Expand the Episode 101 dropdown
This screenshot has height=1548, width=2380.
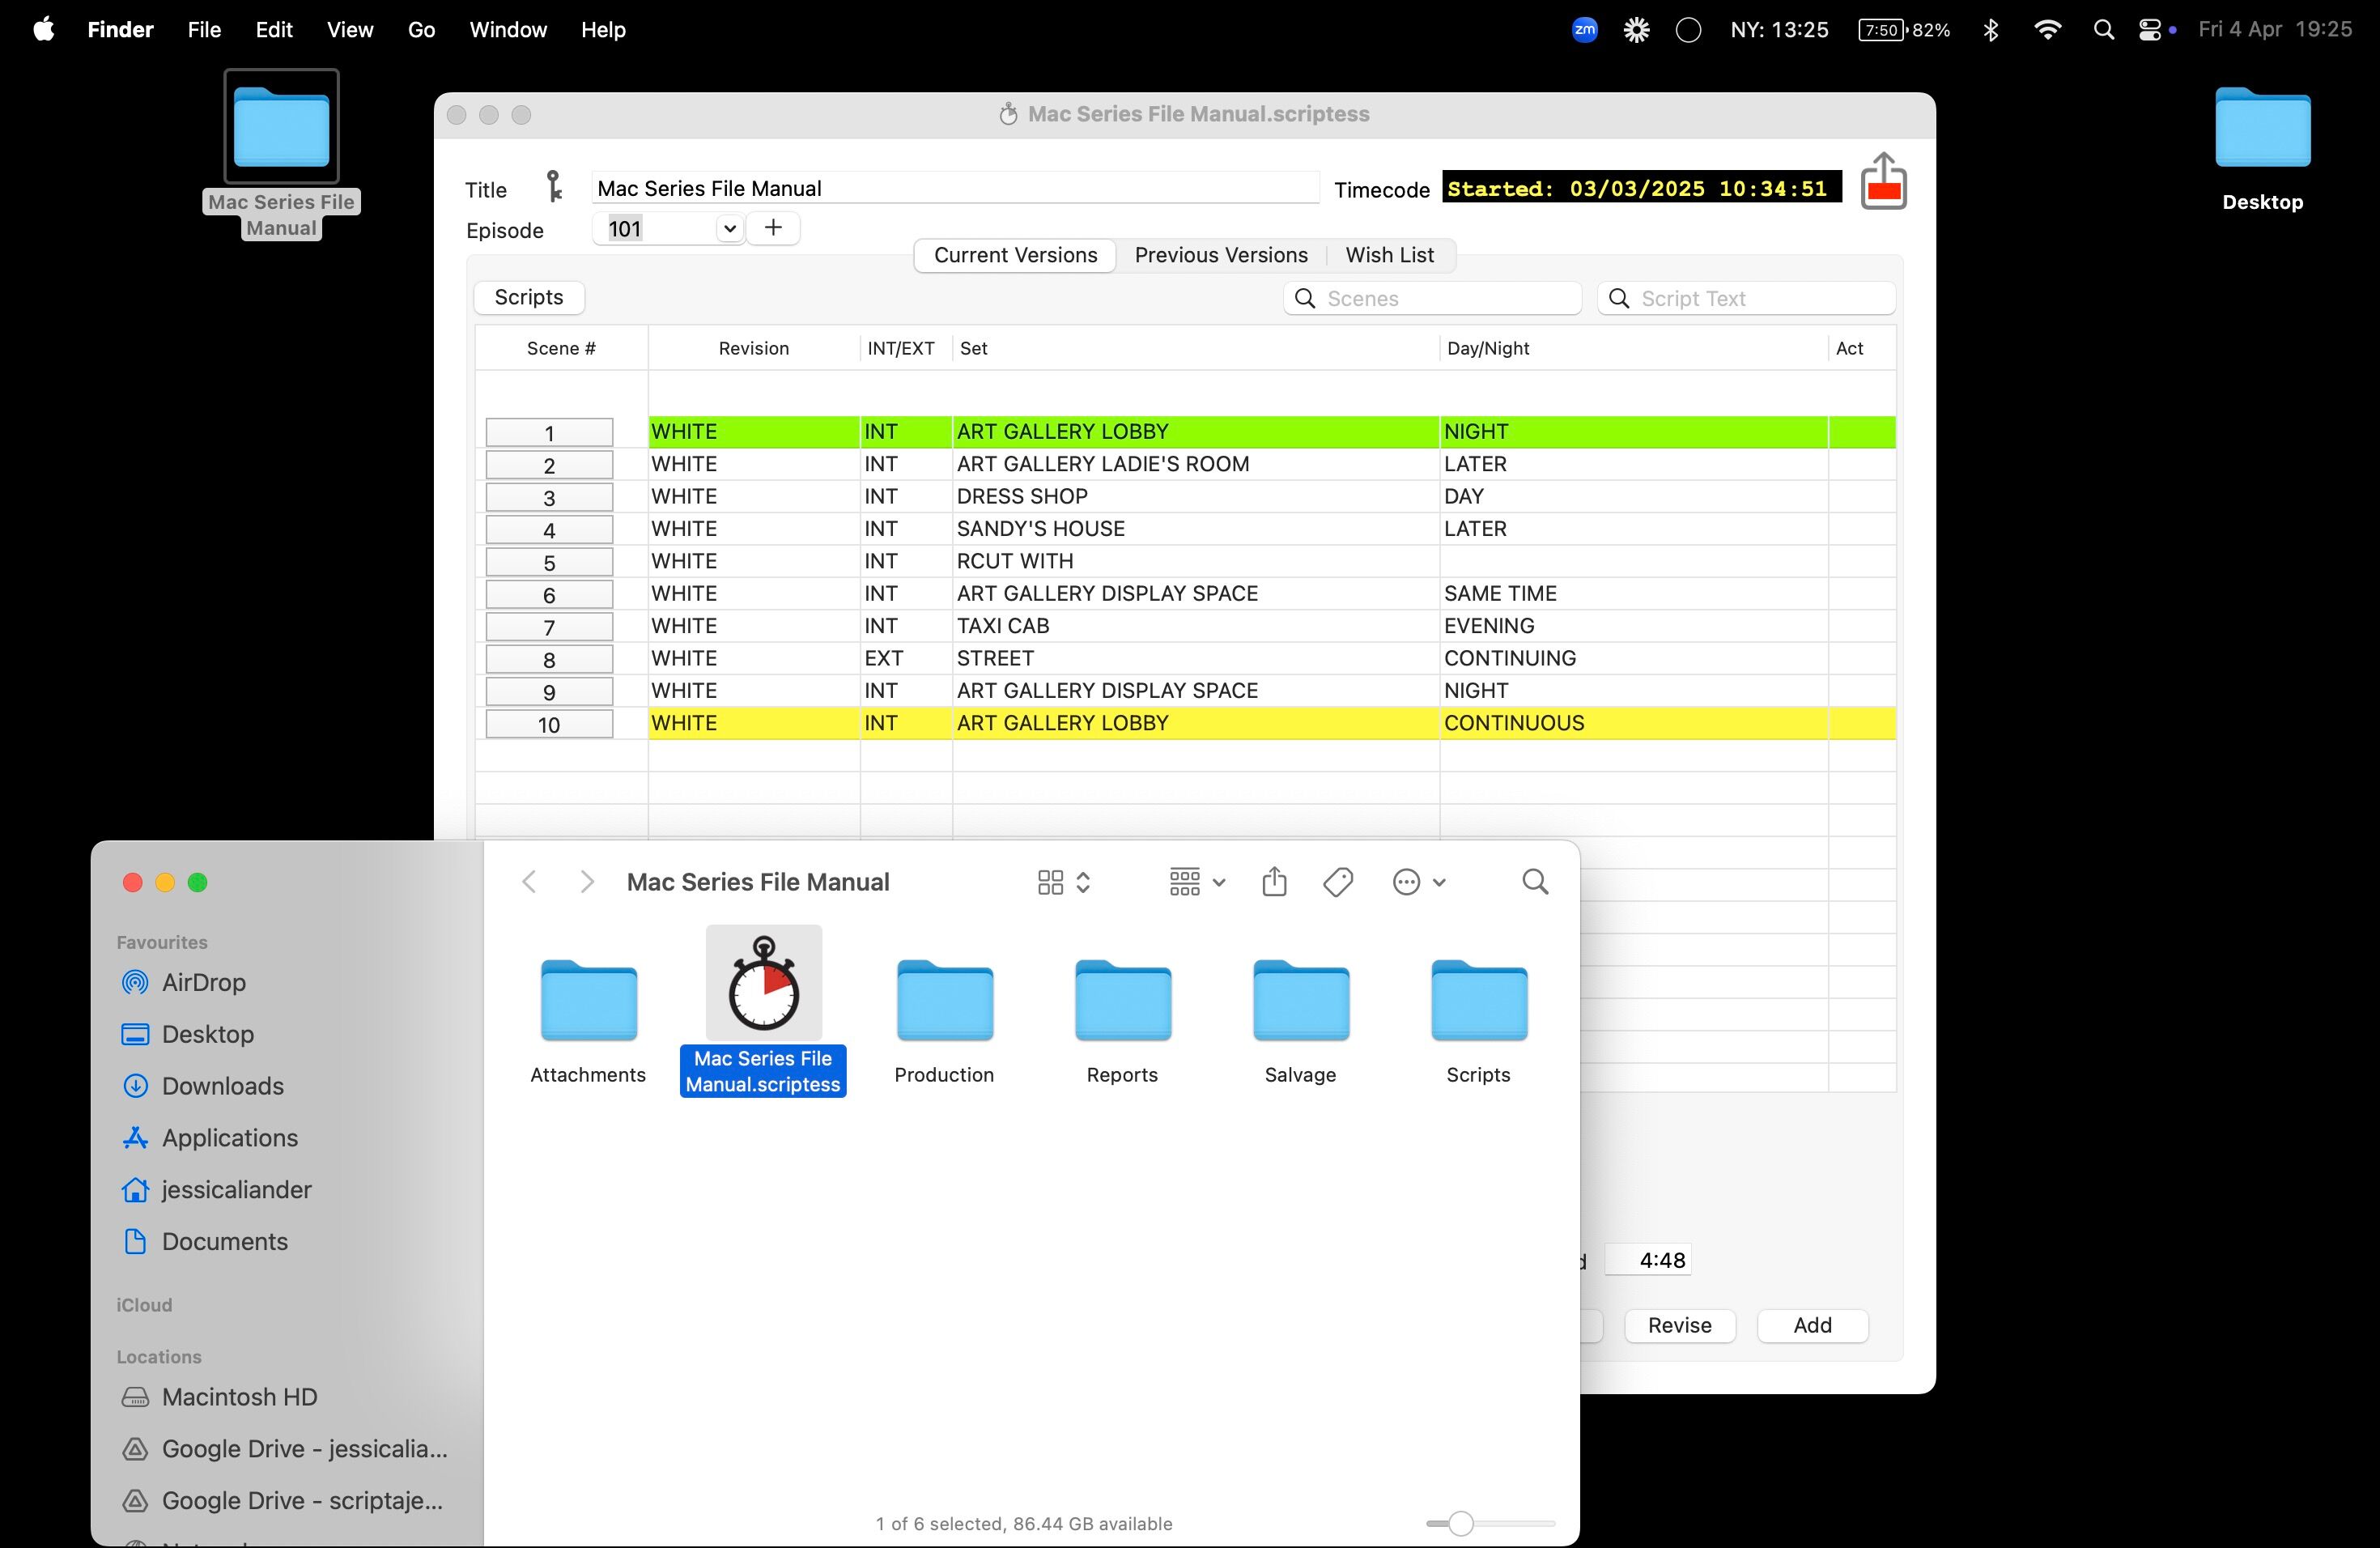(x=729, y=229)
